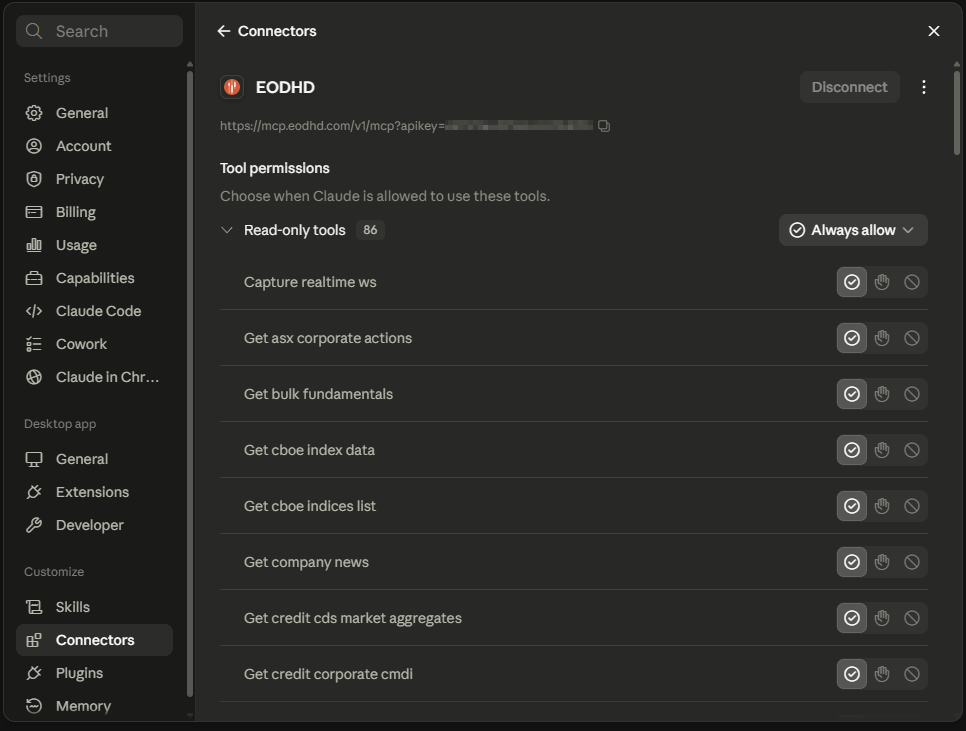The height and width of the screenshot is (731, 966).
Task: Open the Memory page
Action: (x=94, y=706)
